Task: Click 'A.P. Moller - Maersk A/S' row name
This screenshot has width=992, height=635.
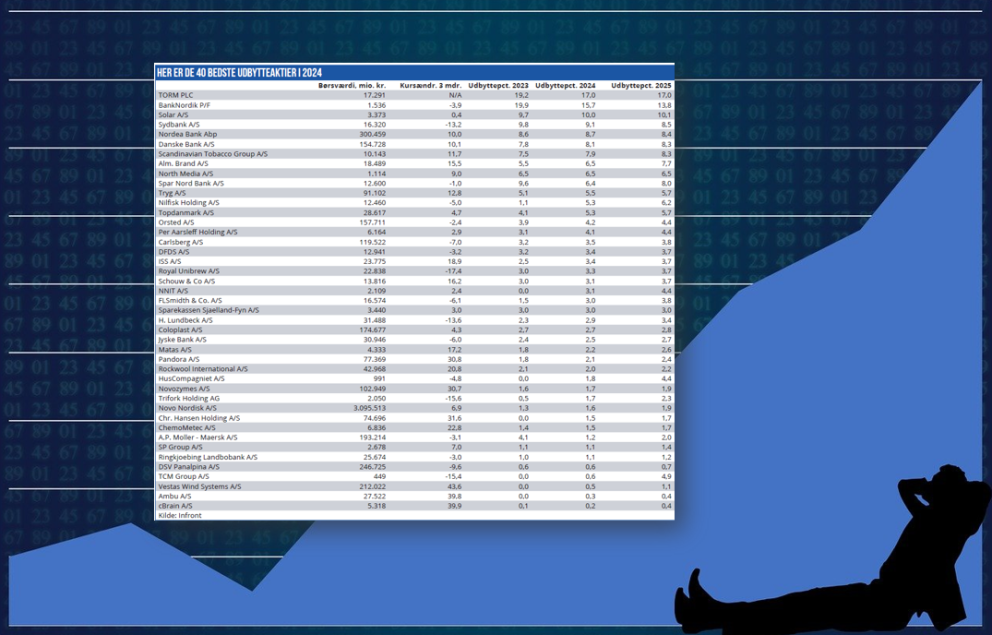Action: (x=197, y=437)
